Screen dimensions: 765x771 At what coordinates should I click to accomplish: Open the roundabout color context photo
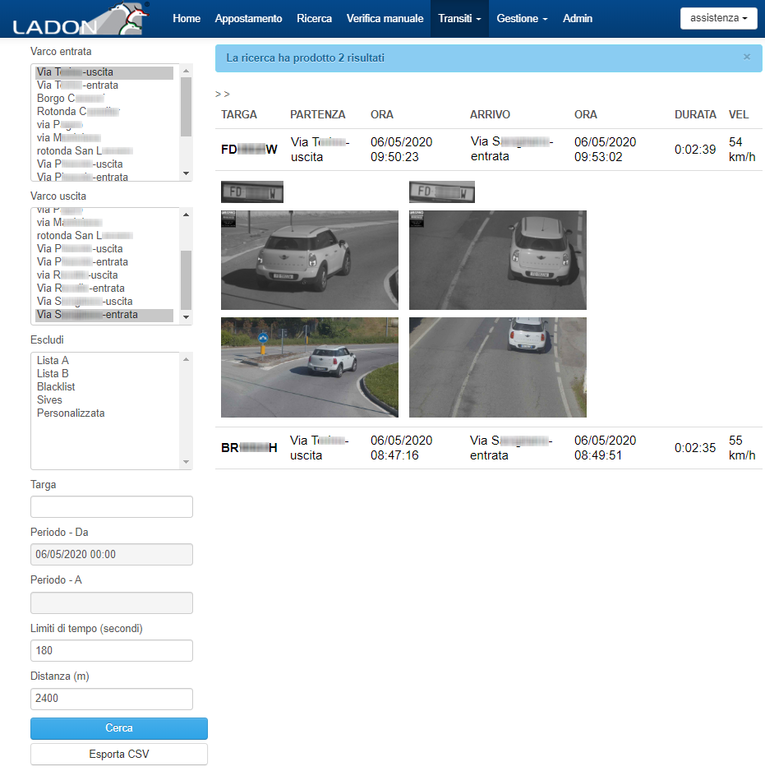310,367
